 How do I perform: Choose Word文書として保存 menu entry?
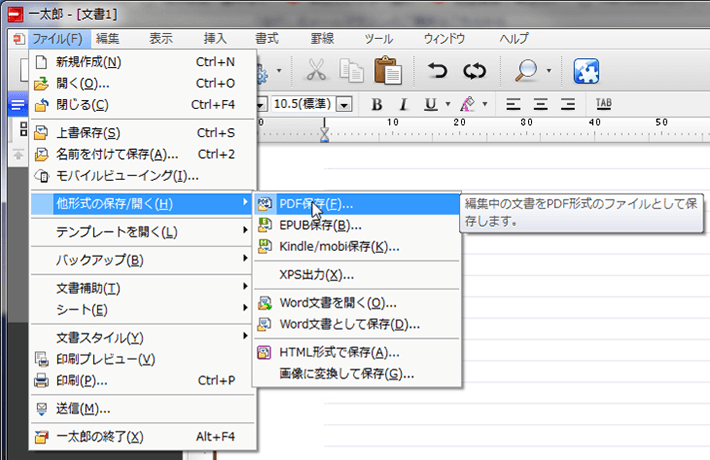tap(349, 324)
